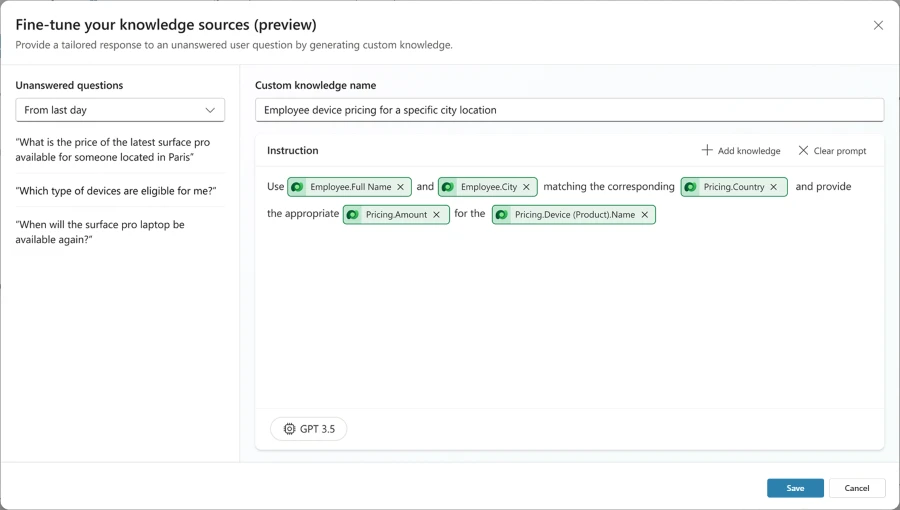Close the Fine-tune knowledge sources dialog

tap(878, 25)
